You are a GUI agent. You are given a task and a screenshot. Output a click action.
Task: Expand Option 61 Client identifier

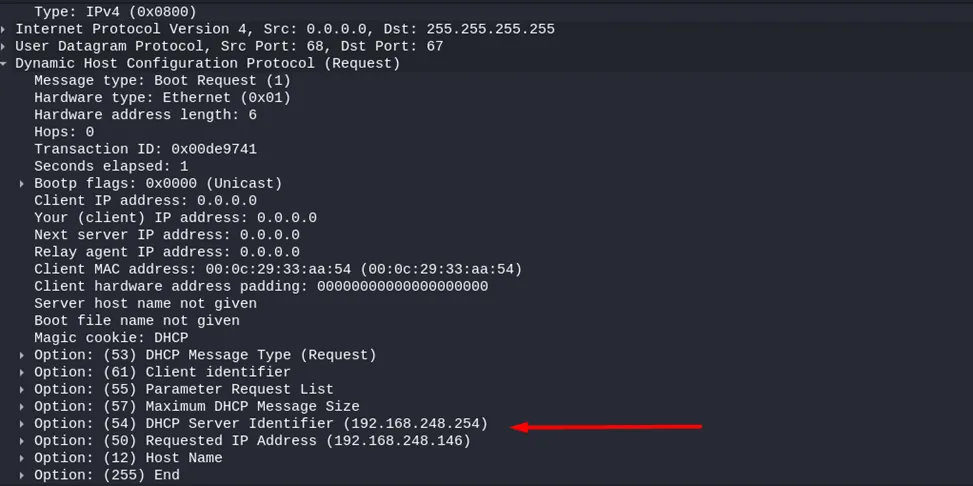coord(22,372)
